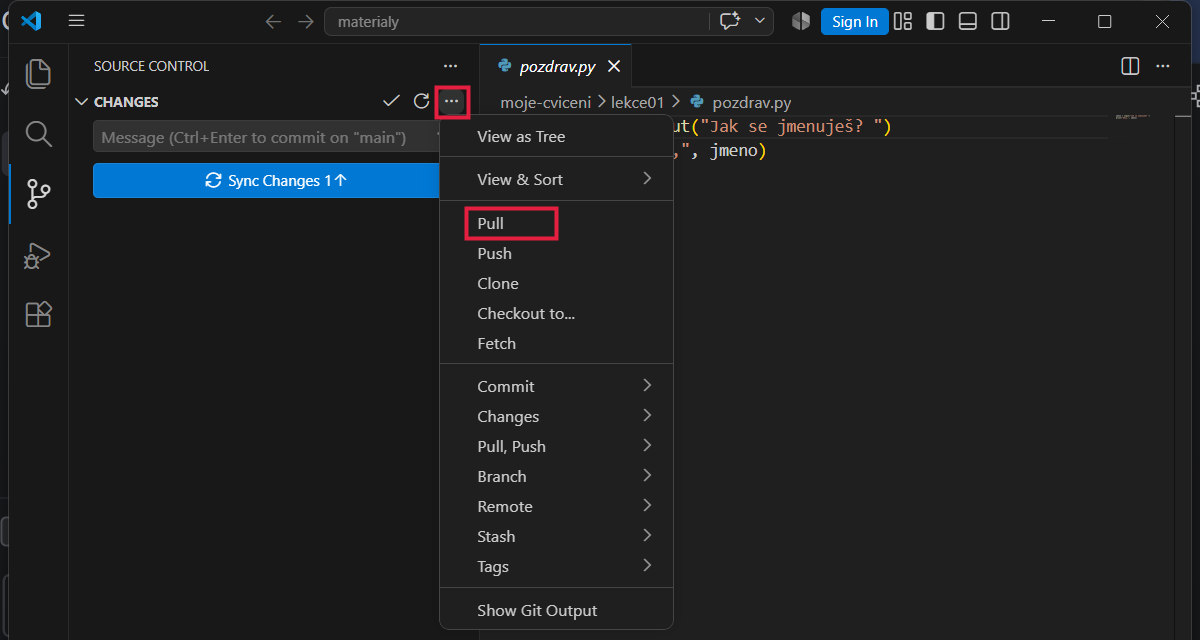Toggle the bottom panel visibility
This screenshot has height=640, width=1200.
pos(968,21)
